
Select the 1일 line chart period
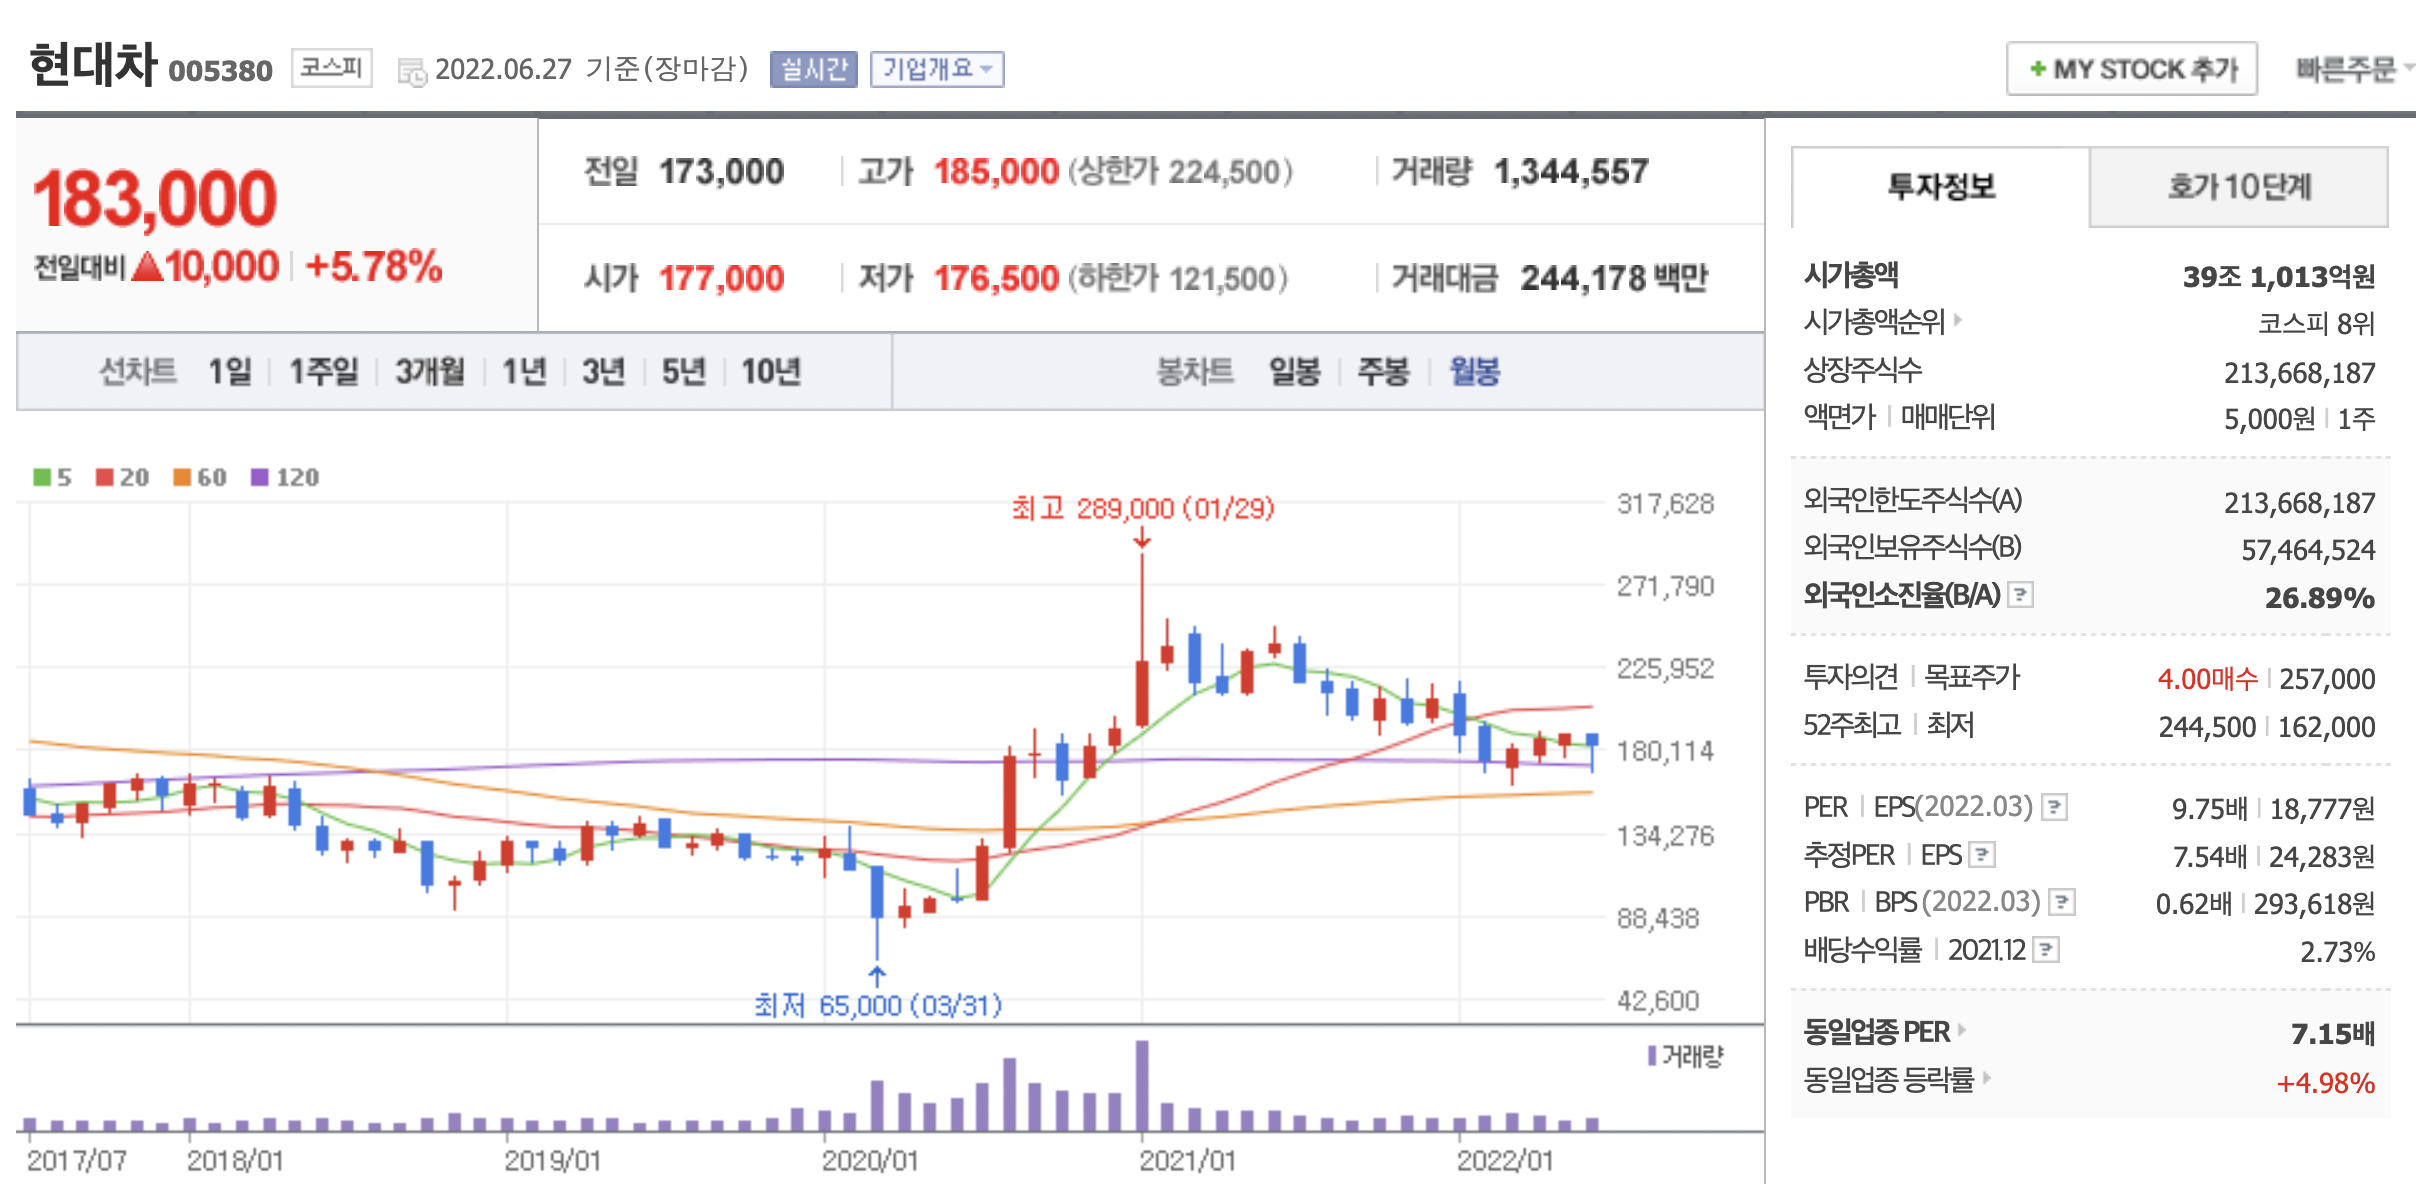click(x=230, y=372)
